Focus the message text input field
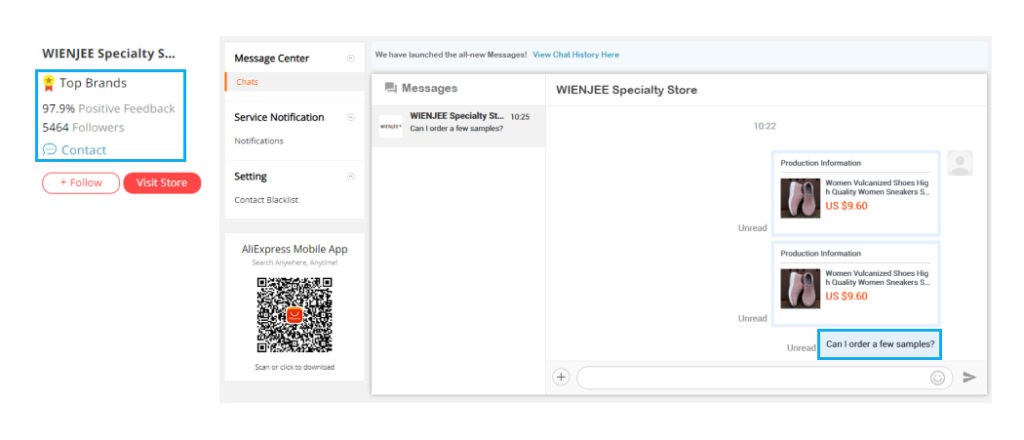This screenshot has width=1024, height=440. [765, 378]
